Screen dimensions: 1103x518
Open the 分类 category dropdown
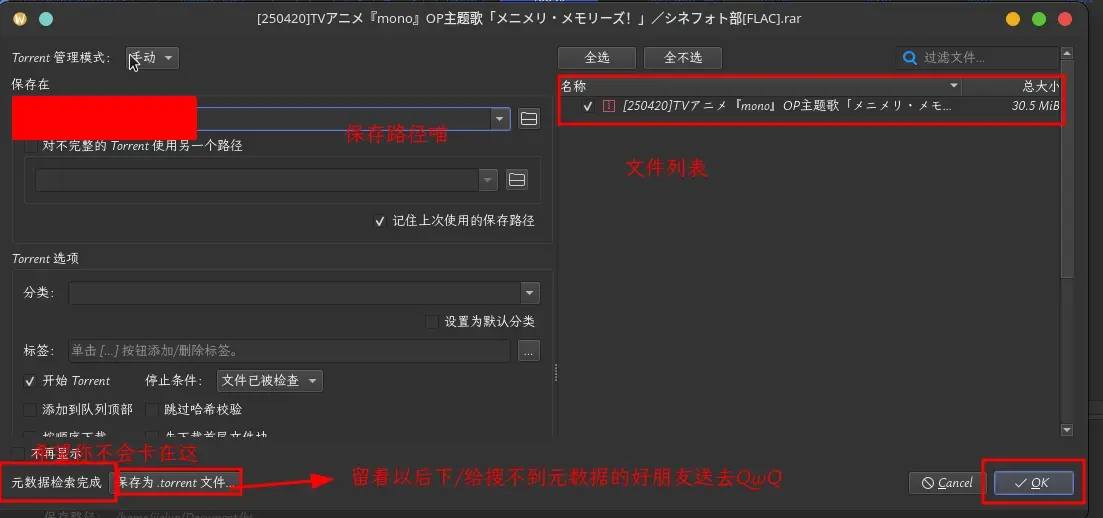pos(530,293)
